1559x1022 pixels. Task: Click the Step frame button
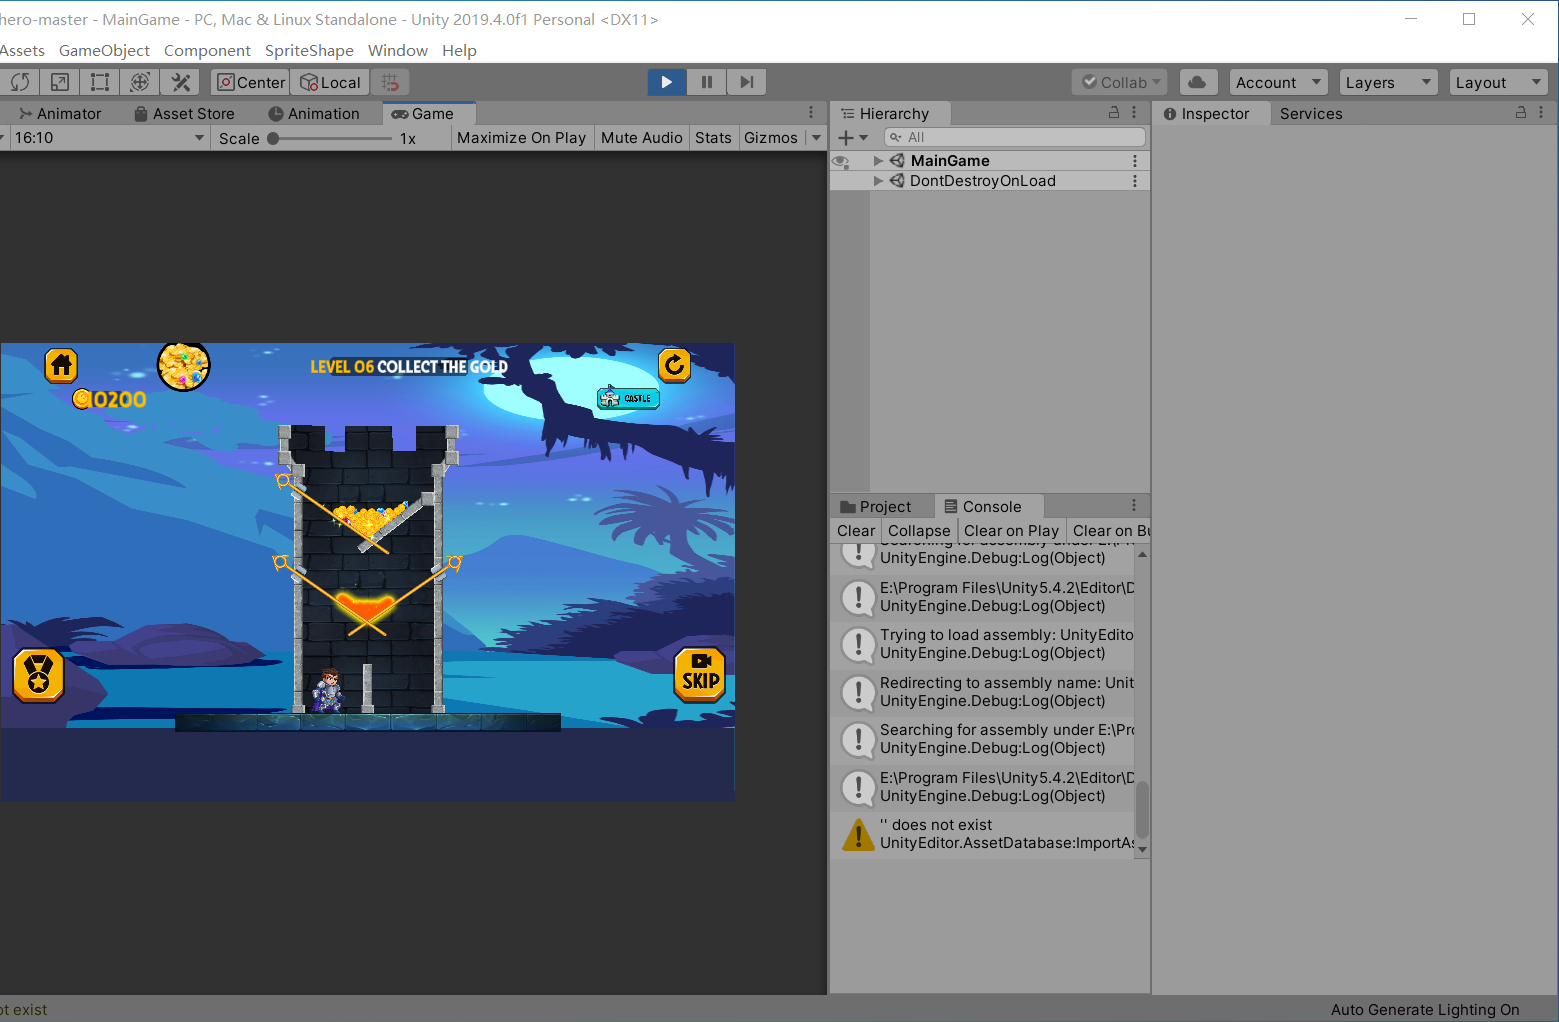[x=746, y=82]
